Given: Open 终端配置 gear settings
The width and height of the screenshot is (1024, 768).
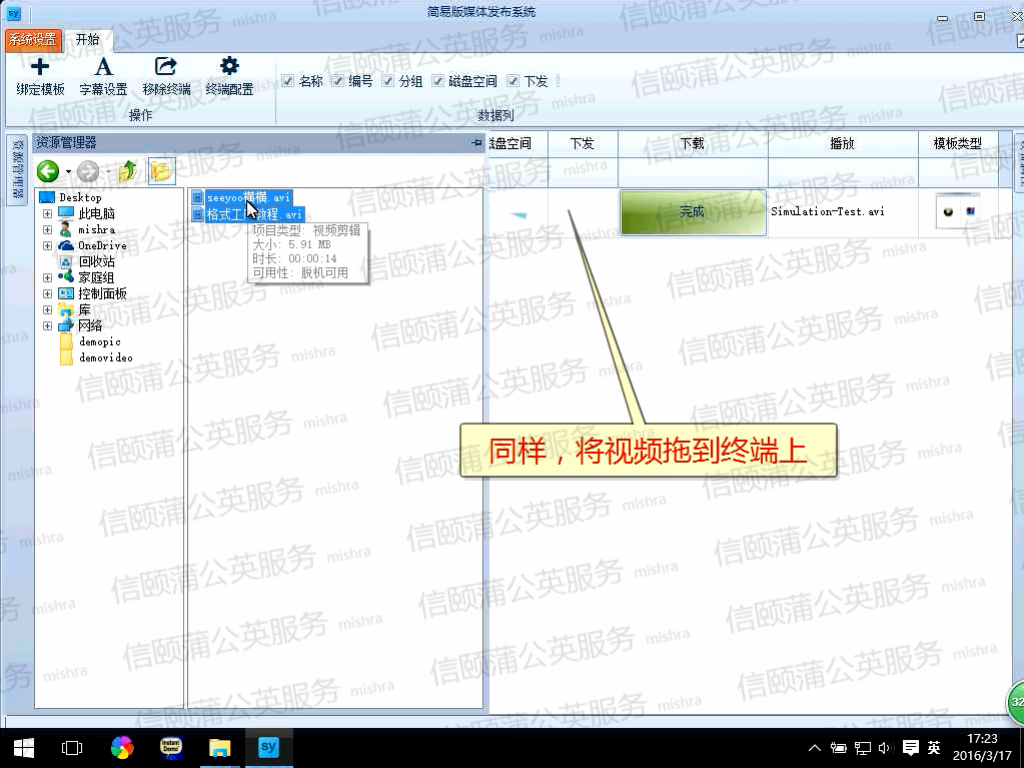Looking at the screenshot, I should (x=229, y=68).
